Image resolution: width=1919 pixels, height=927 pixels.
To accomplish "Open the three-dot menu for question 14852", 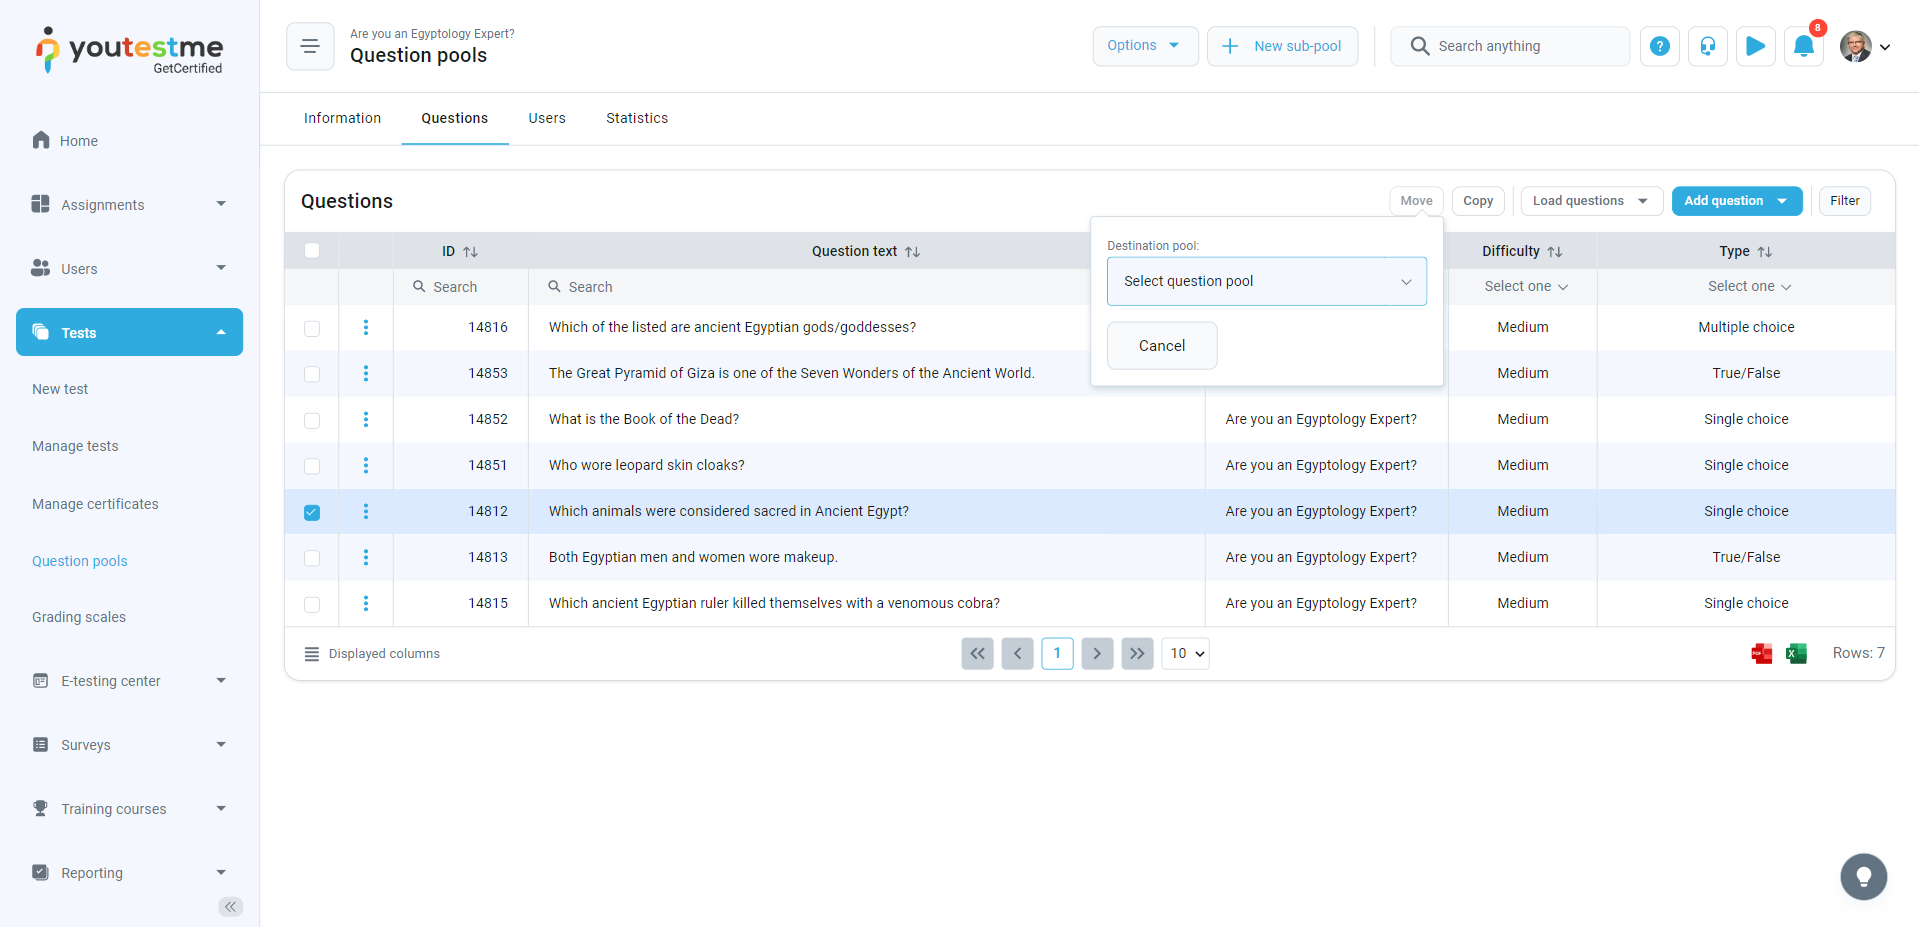I will tap(366, 419).
